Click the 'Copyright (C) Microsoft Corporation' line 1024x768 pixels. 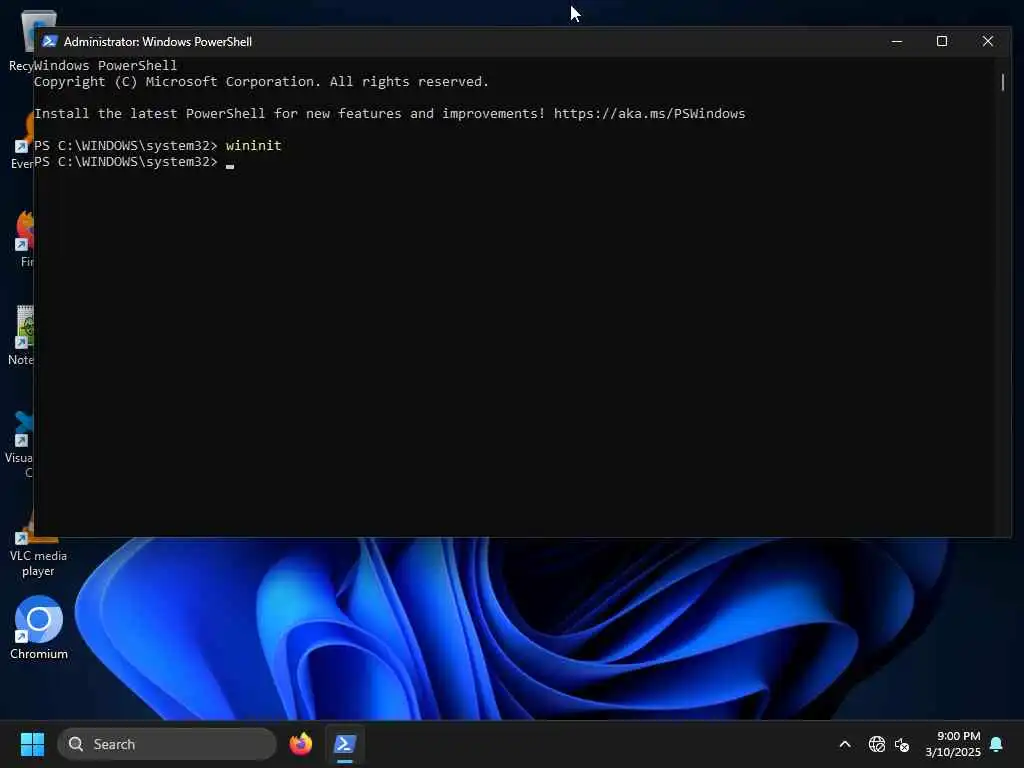[x=261, y=82]
